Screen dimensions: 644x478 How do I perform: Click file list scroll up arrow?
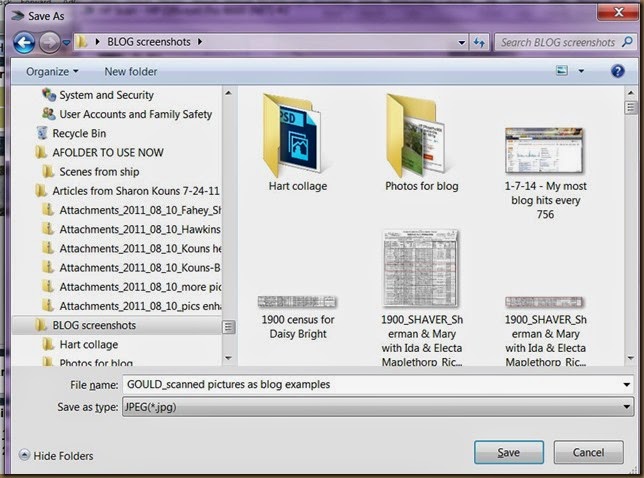[x=630, y=93]
